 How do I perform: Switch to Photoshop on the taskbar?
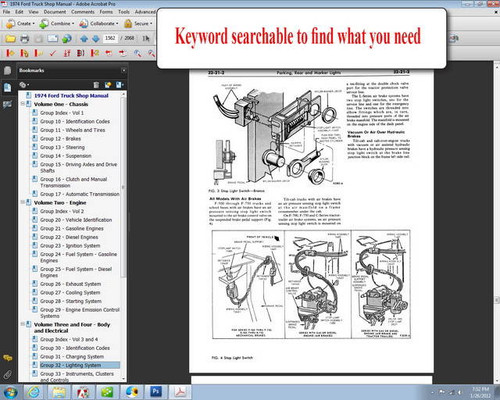pyautogui.click(x=155, y=392)
